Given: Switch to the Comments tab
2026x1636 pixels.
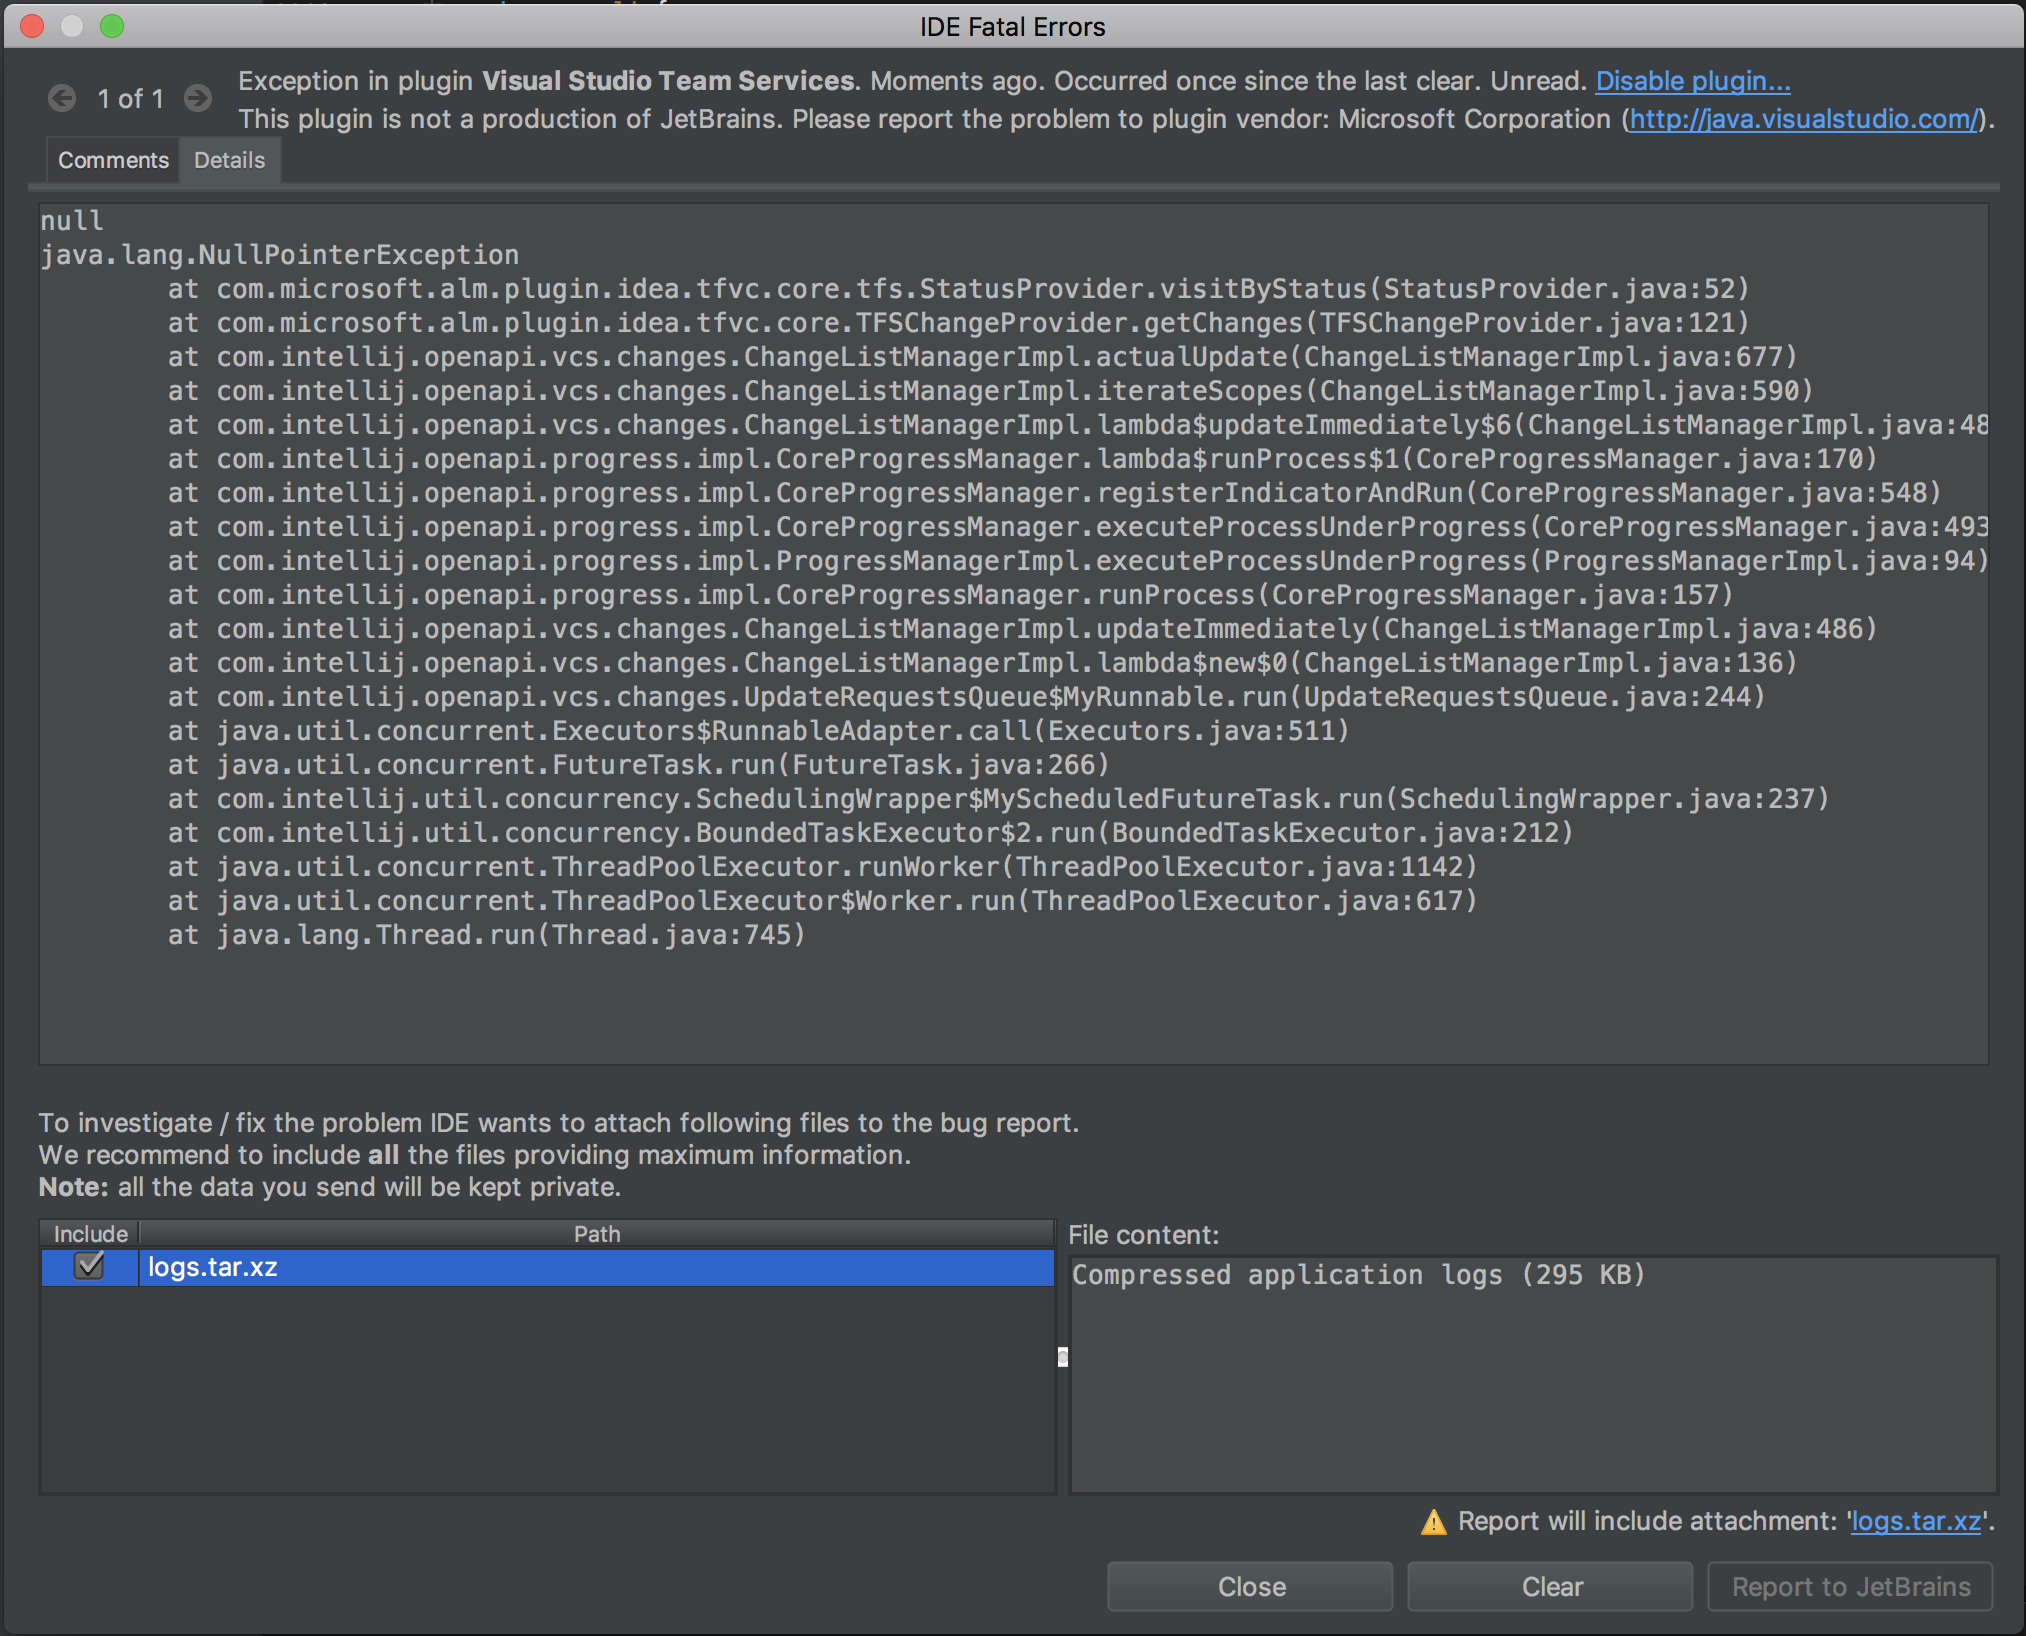Looking at the screenshot, I should (112, 160).
